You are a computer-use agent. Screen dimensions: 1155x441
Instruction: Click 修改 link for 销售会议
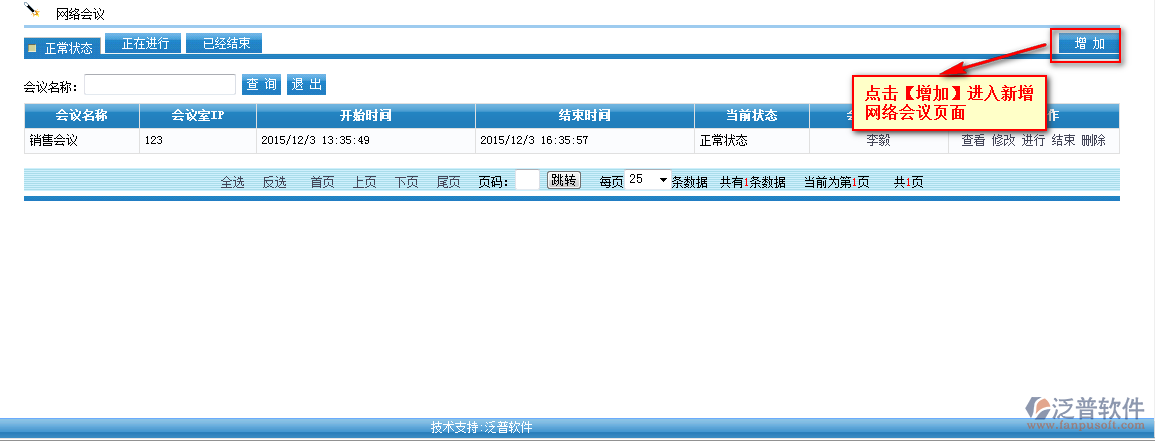click(1003, 141)
